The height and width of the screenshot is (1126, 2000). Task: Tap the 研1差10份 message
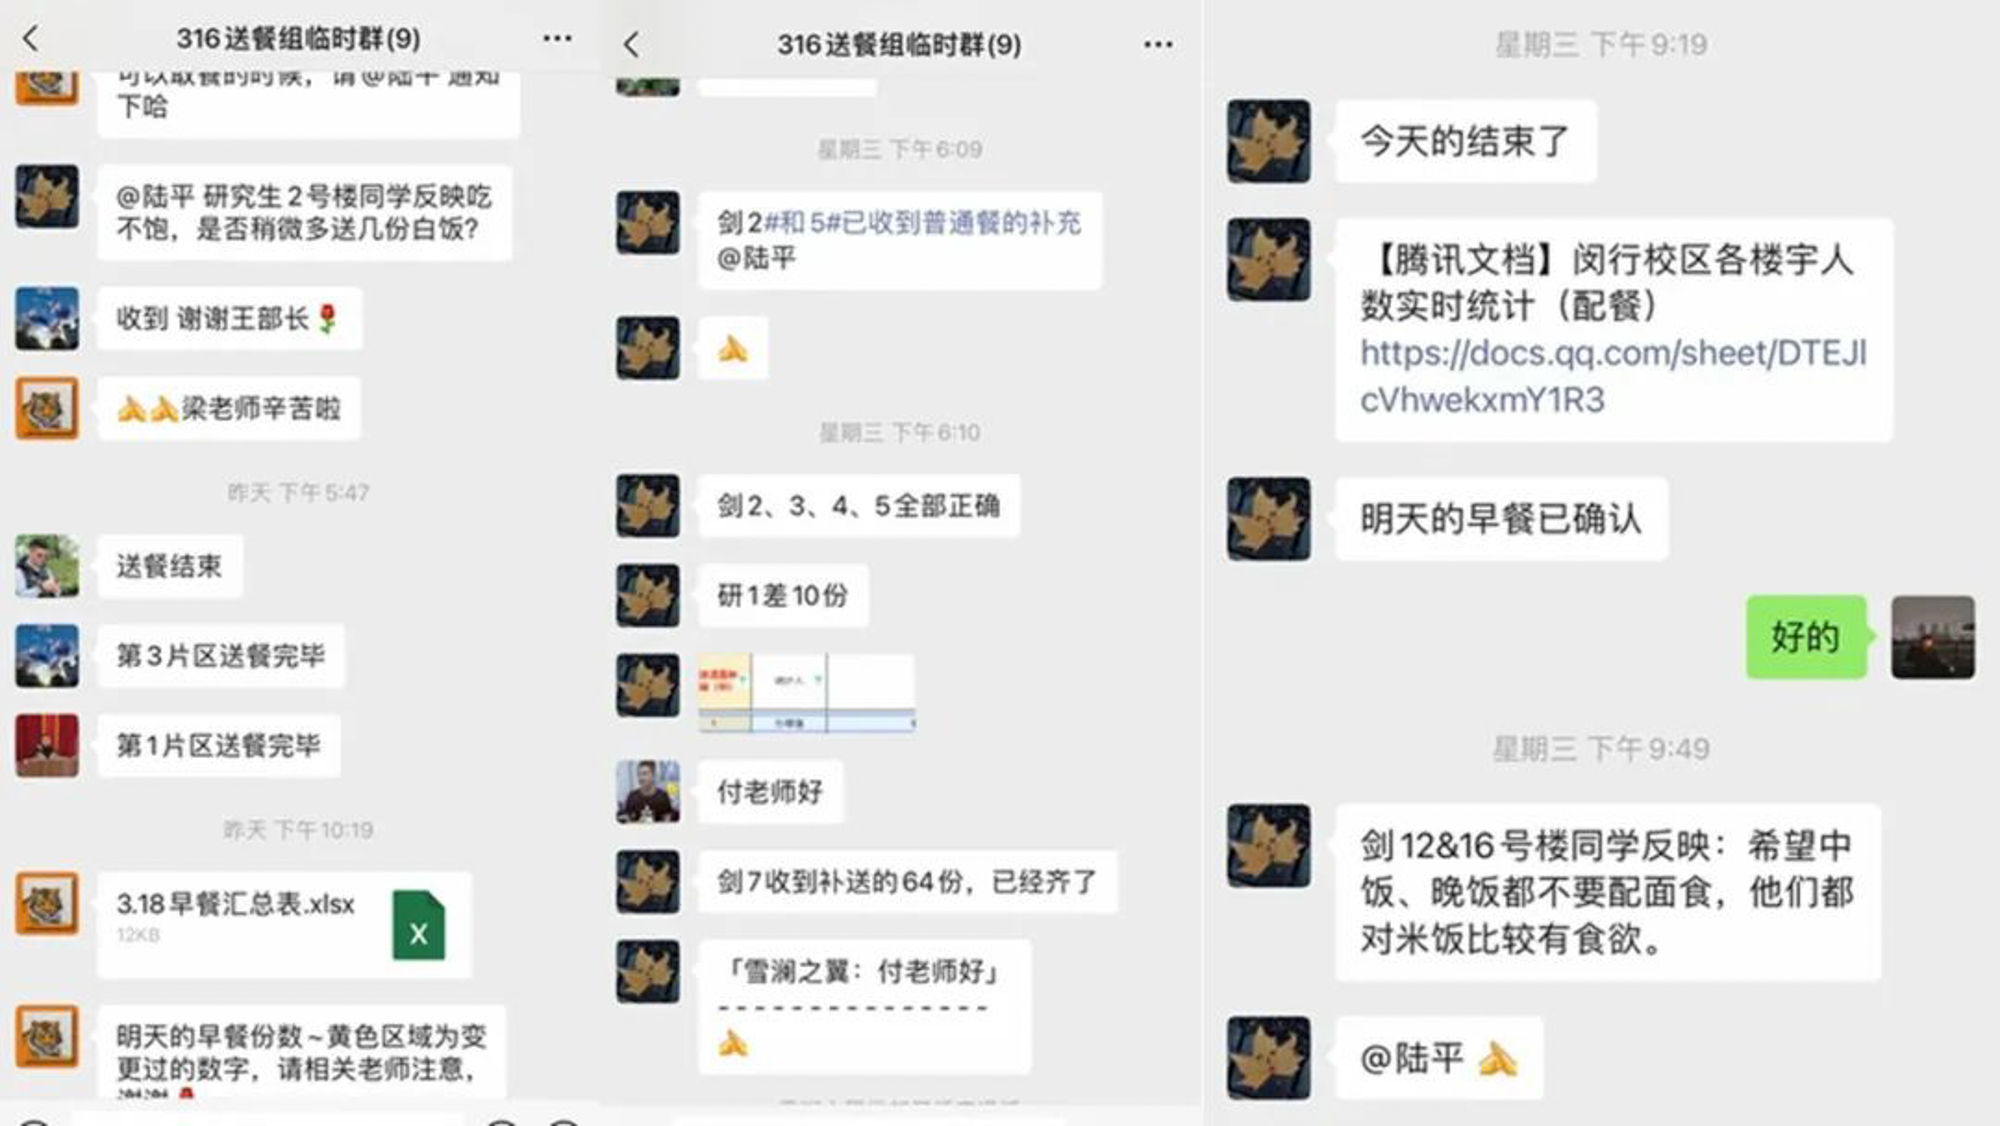point(783,595)
